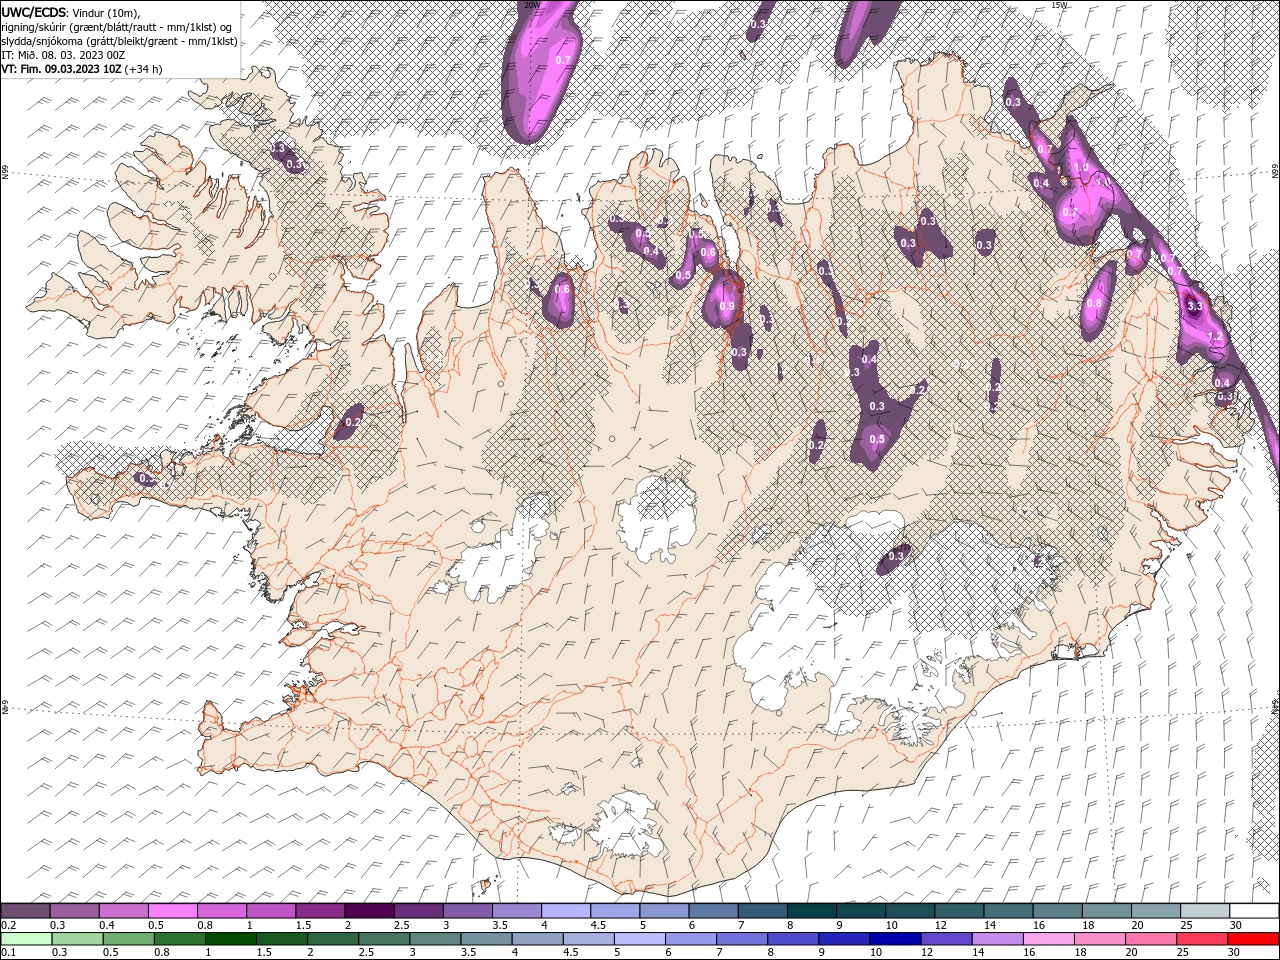The image size is (1280, 960).
Task: Click the darkest purple snowfall legend swatch labeled 2
Action: point(369,911)
